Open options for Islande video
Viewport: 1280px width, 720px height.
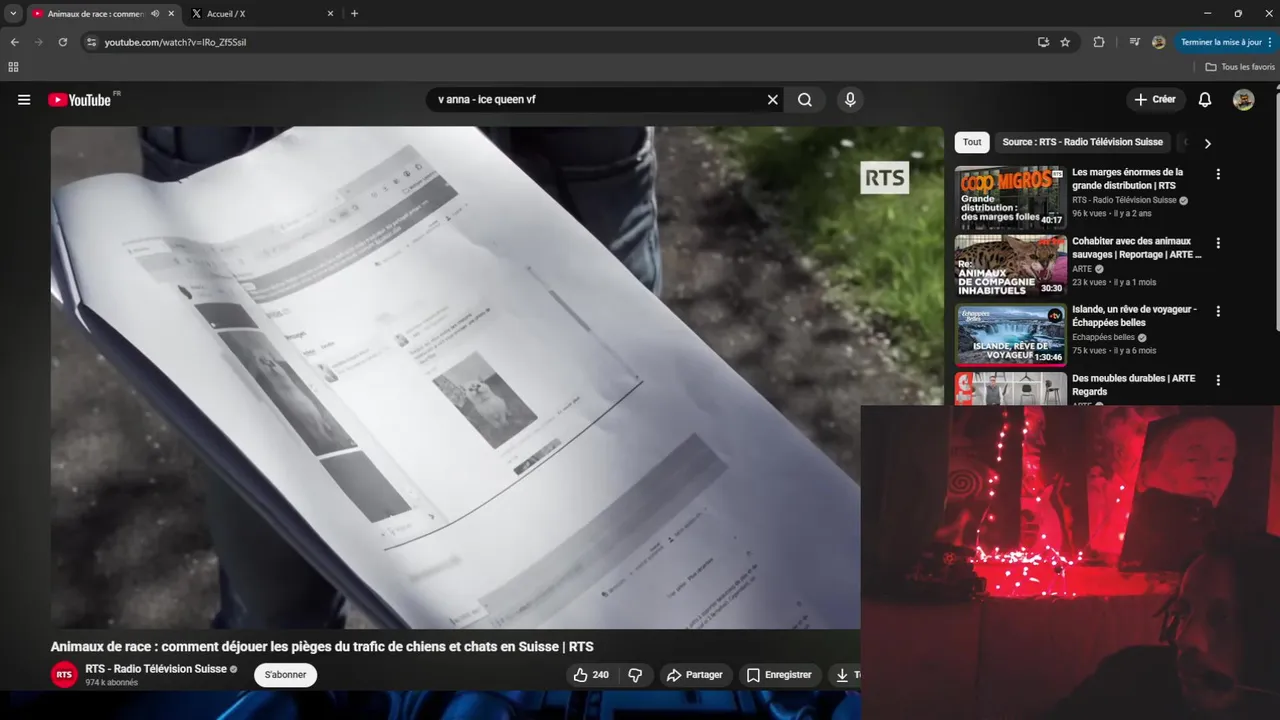coord(1217,311)
